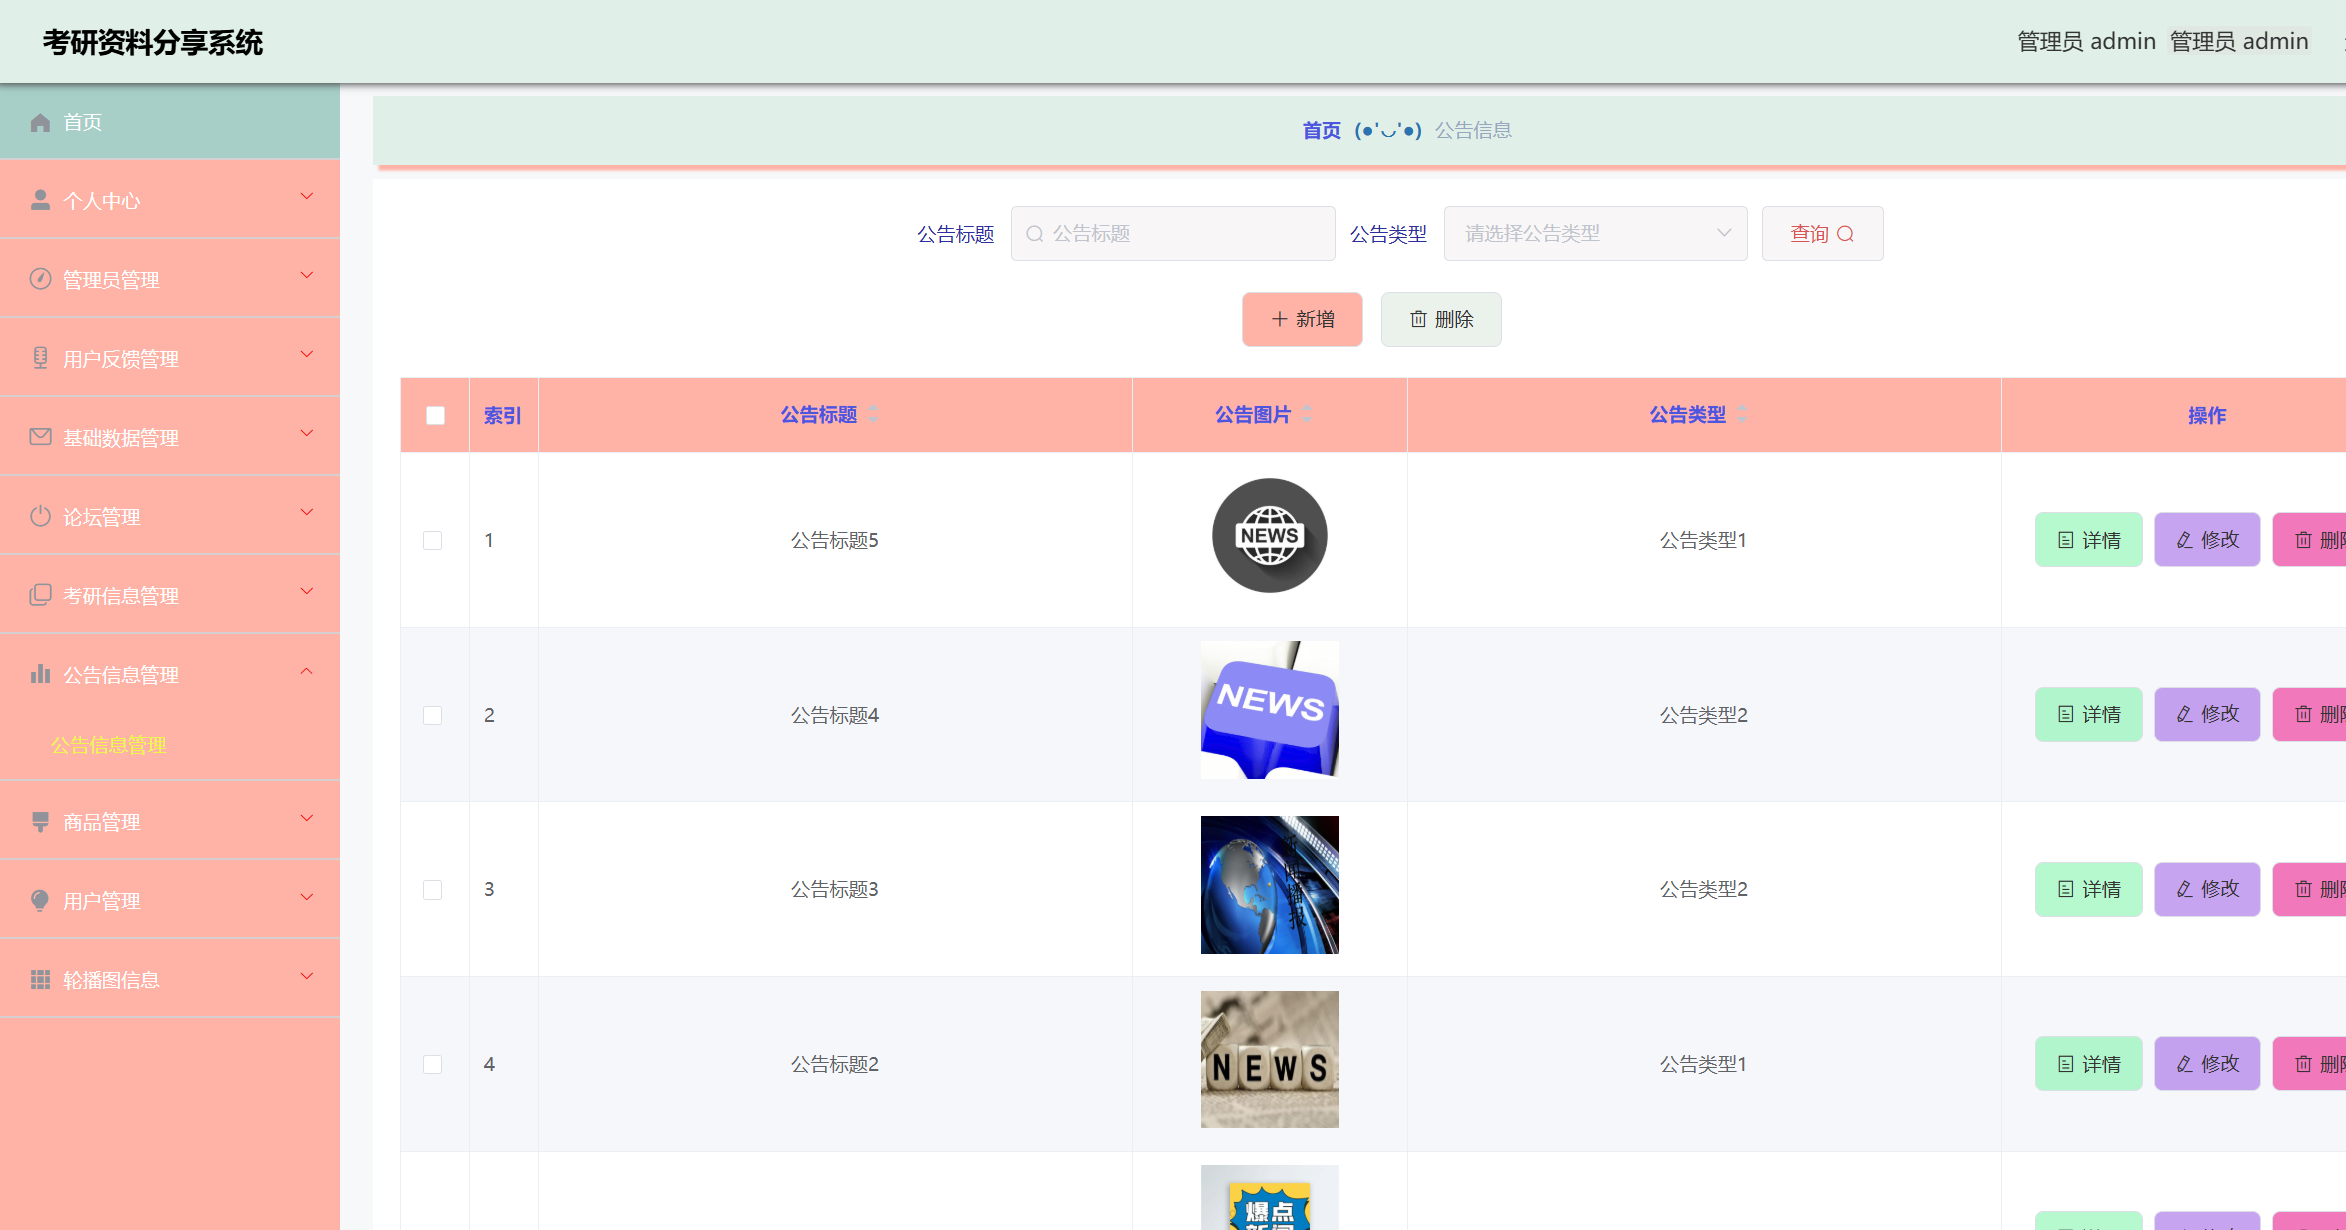Check the checkbox for 公告标题5 row
The width and height of the screenshot is (2346, 1230).
click(433, 539)
